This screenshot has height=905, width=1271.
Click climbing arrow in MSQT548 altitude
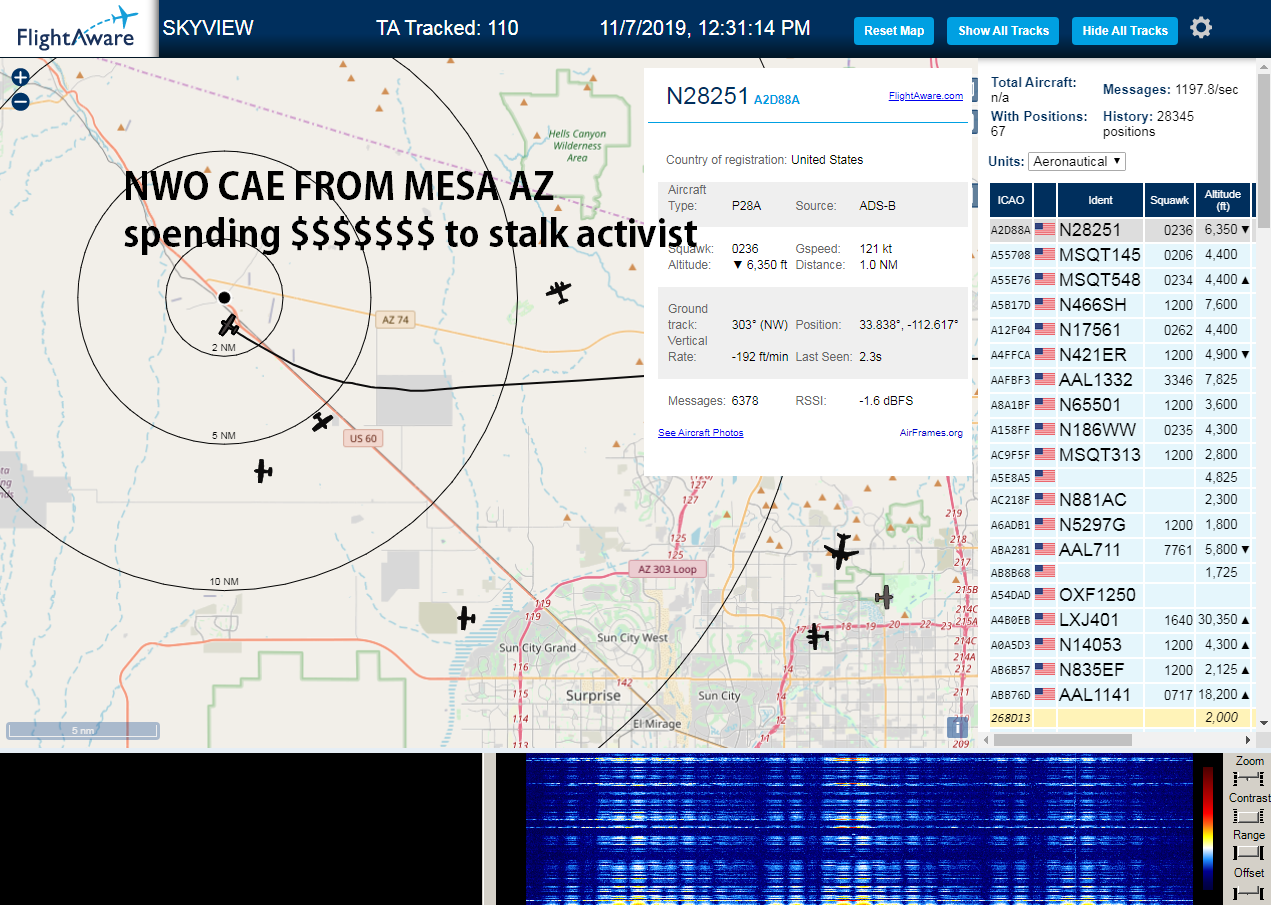[x=1245, y=280]
